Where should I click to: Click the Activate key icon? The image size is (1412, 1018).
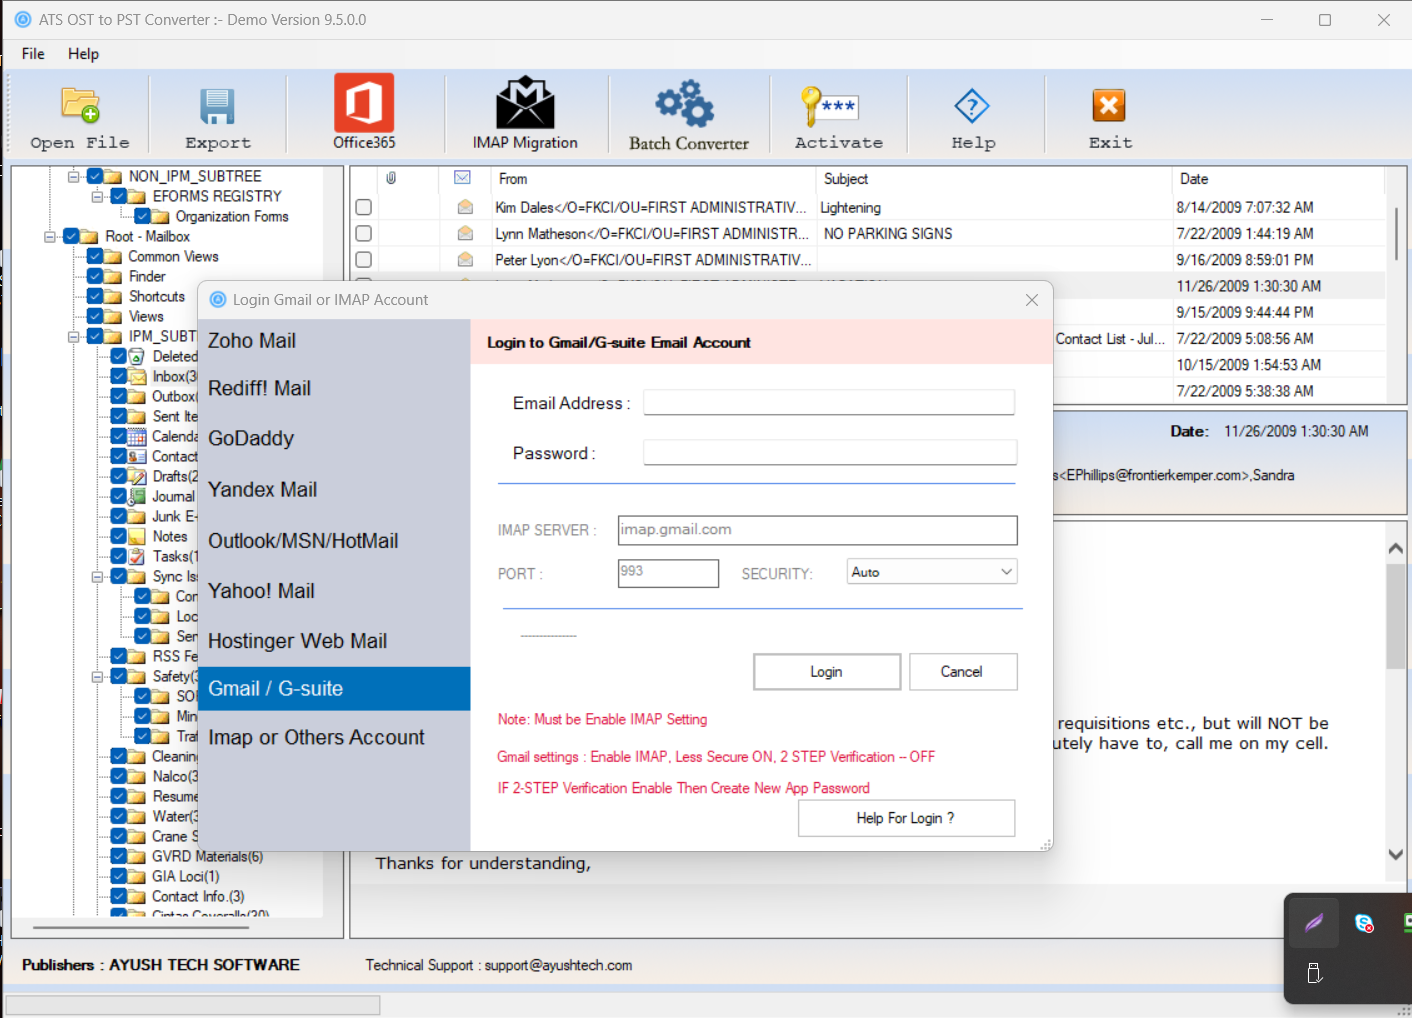click(829, 106)
